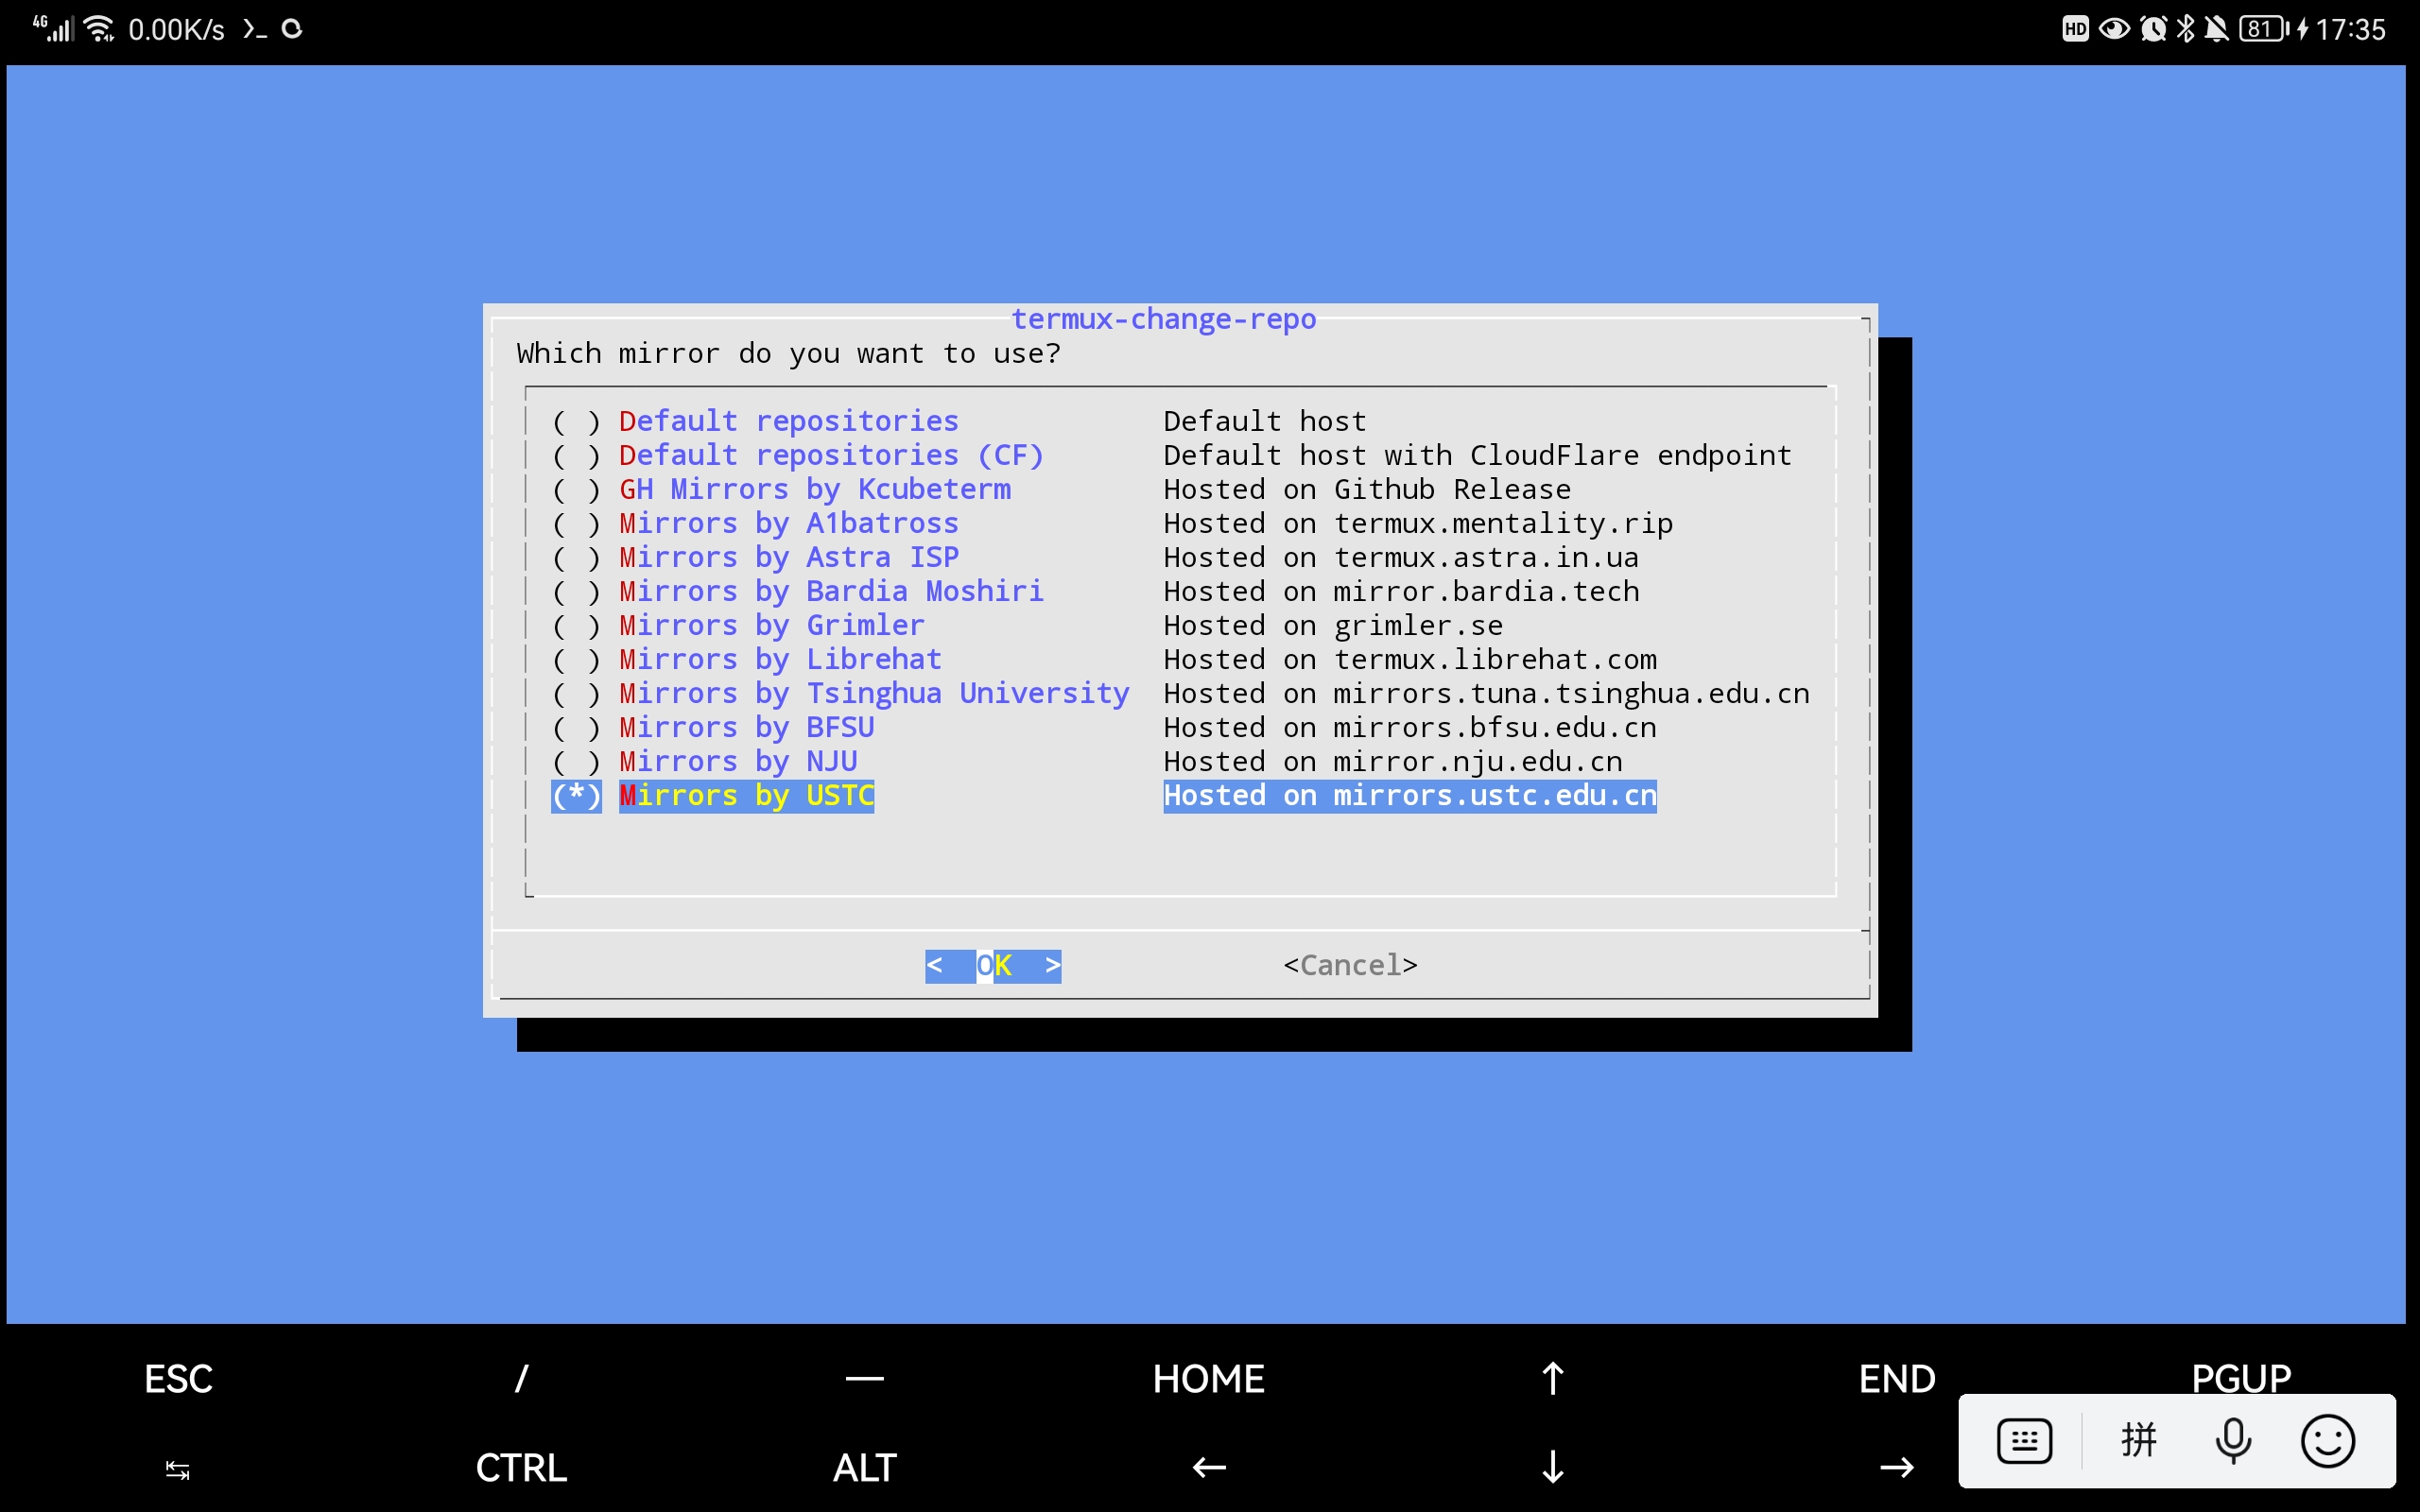This screenshot has height=1512, width=2420.
Task: Switch the Chinese pinyin input icon
Action: [2138, 1441]
